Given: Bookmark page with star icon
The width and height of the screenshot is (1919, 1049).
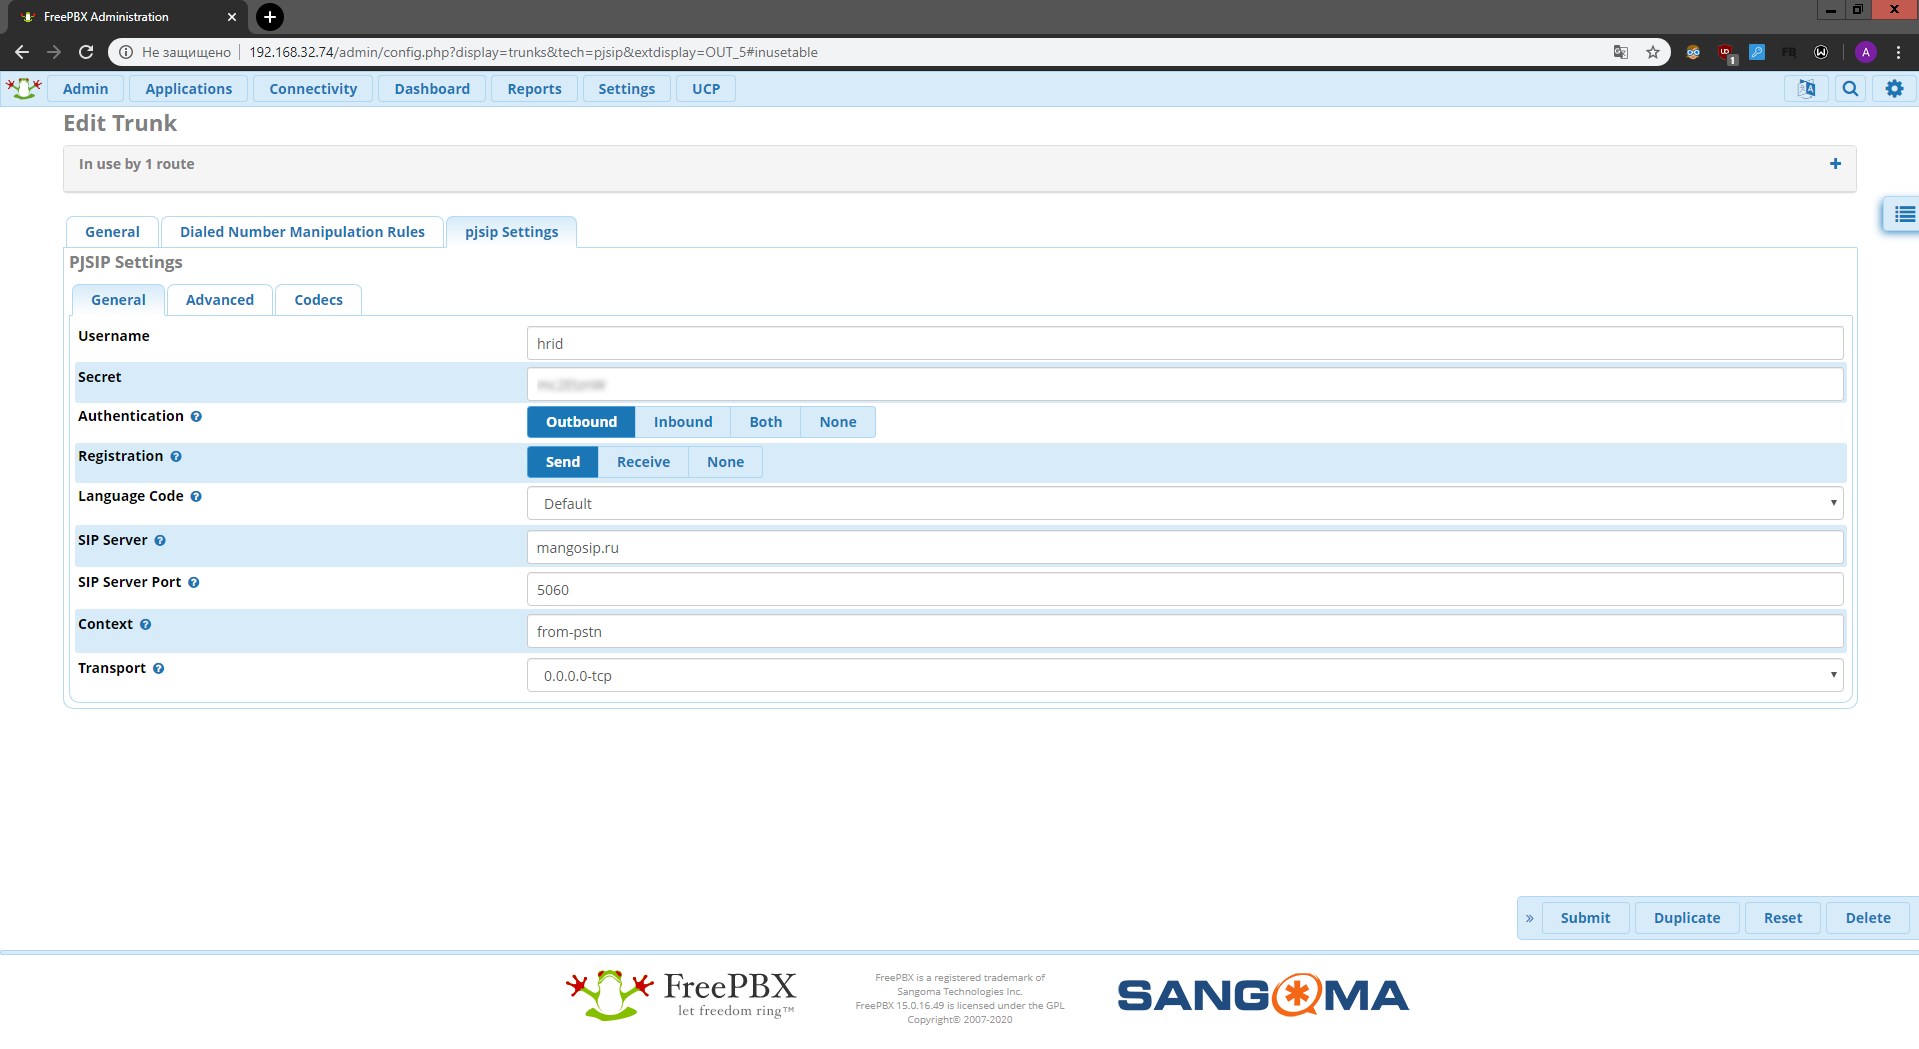Looking at the screenshot, I should click(x=1653, y=52).
